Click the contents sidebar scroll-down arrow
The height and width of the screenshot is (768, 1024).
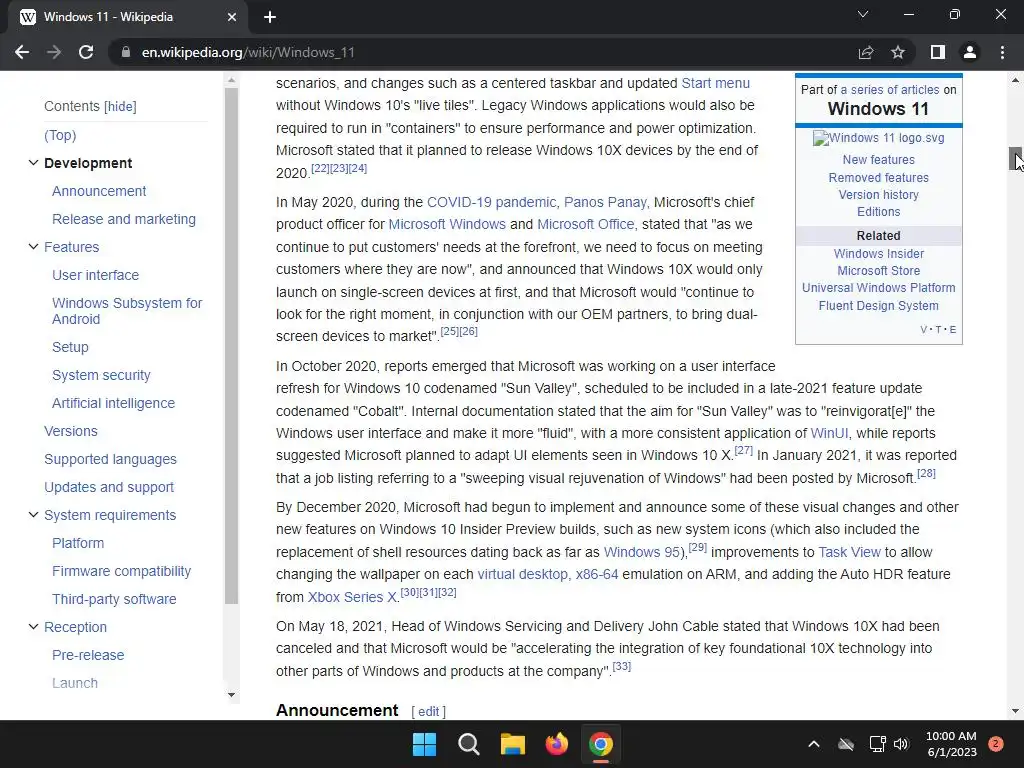(231, 695)
